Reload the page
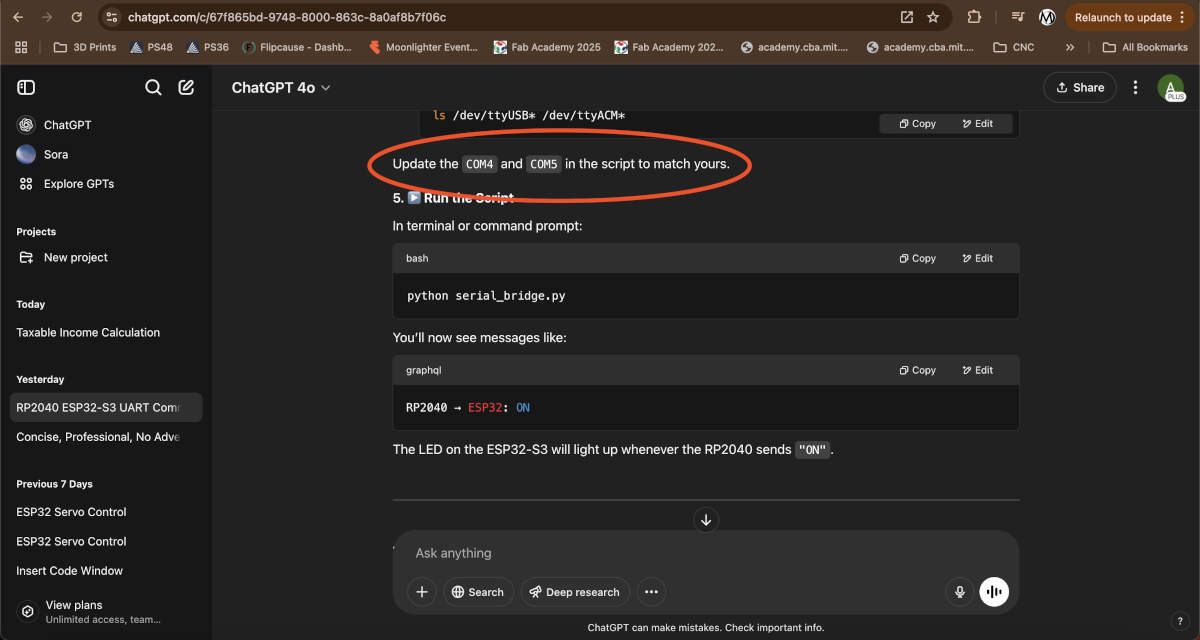This screenshot has width=1200, height=640. pyautogui.click(x=77, y=17)
